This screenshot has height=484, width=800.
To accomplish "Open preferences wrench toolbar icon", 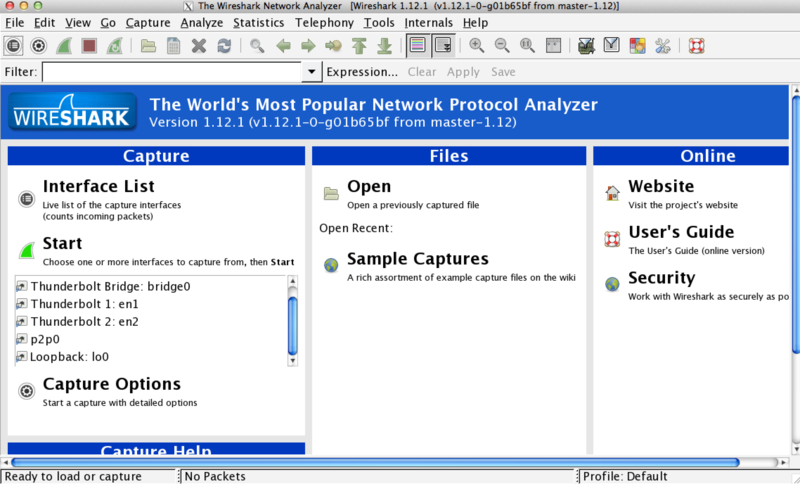I will coord(663,46).
